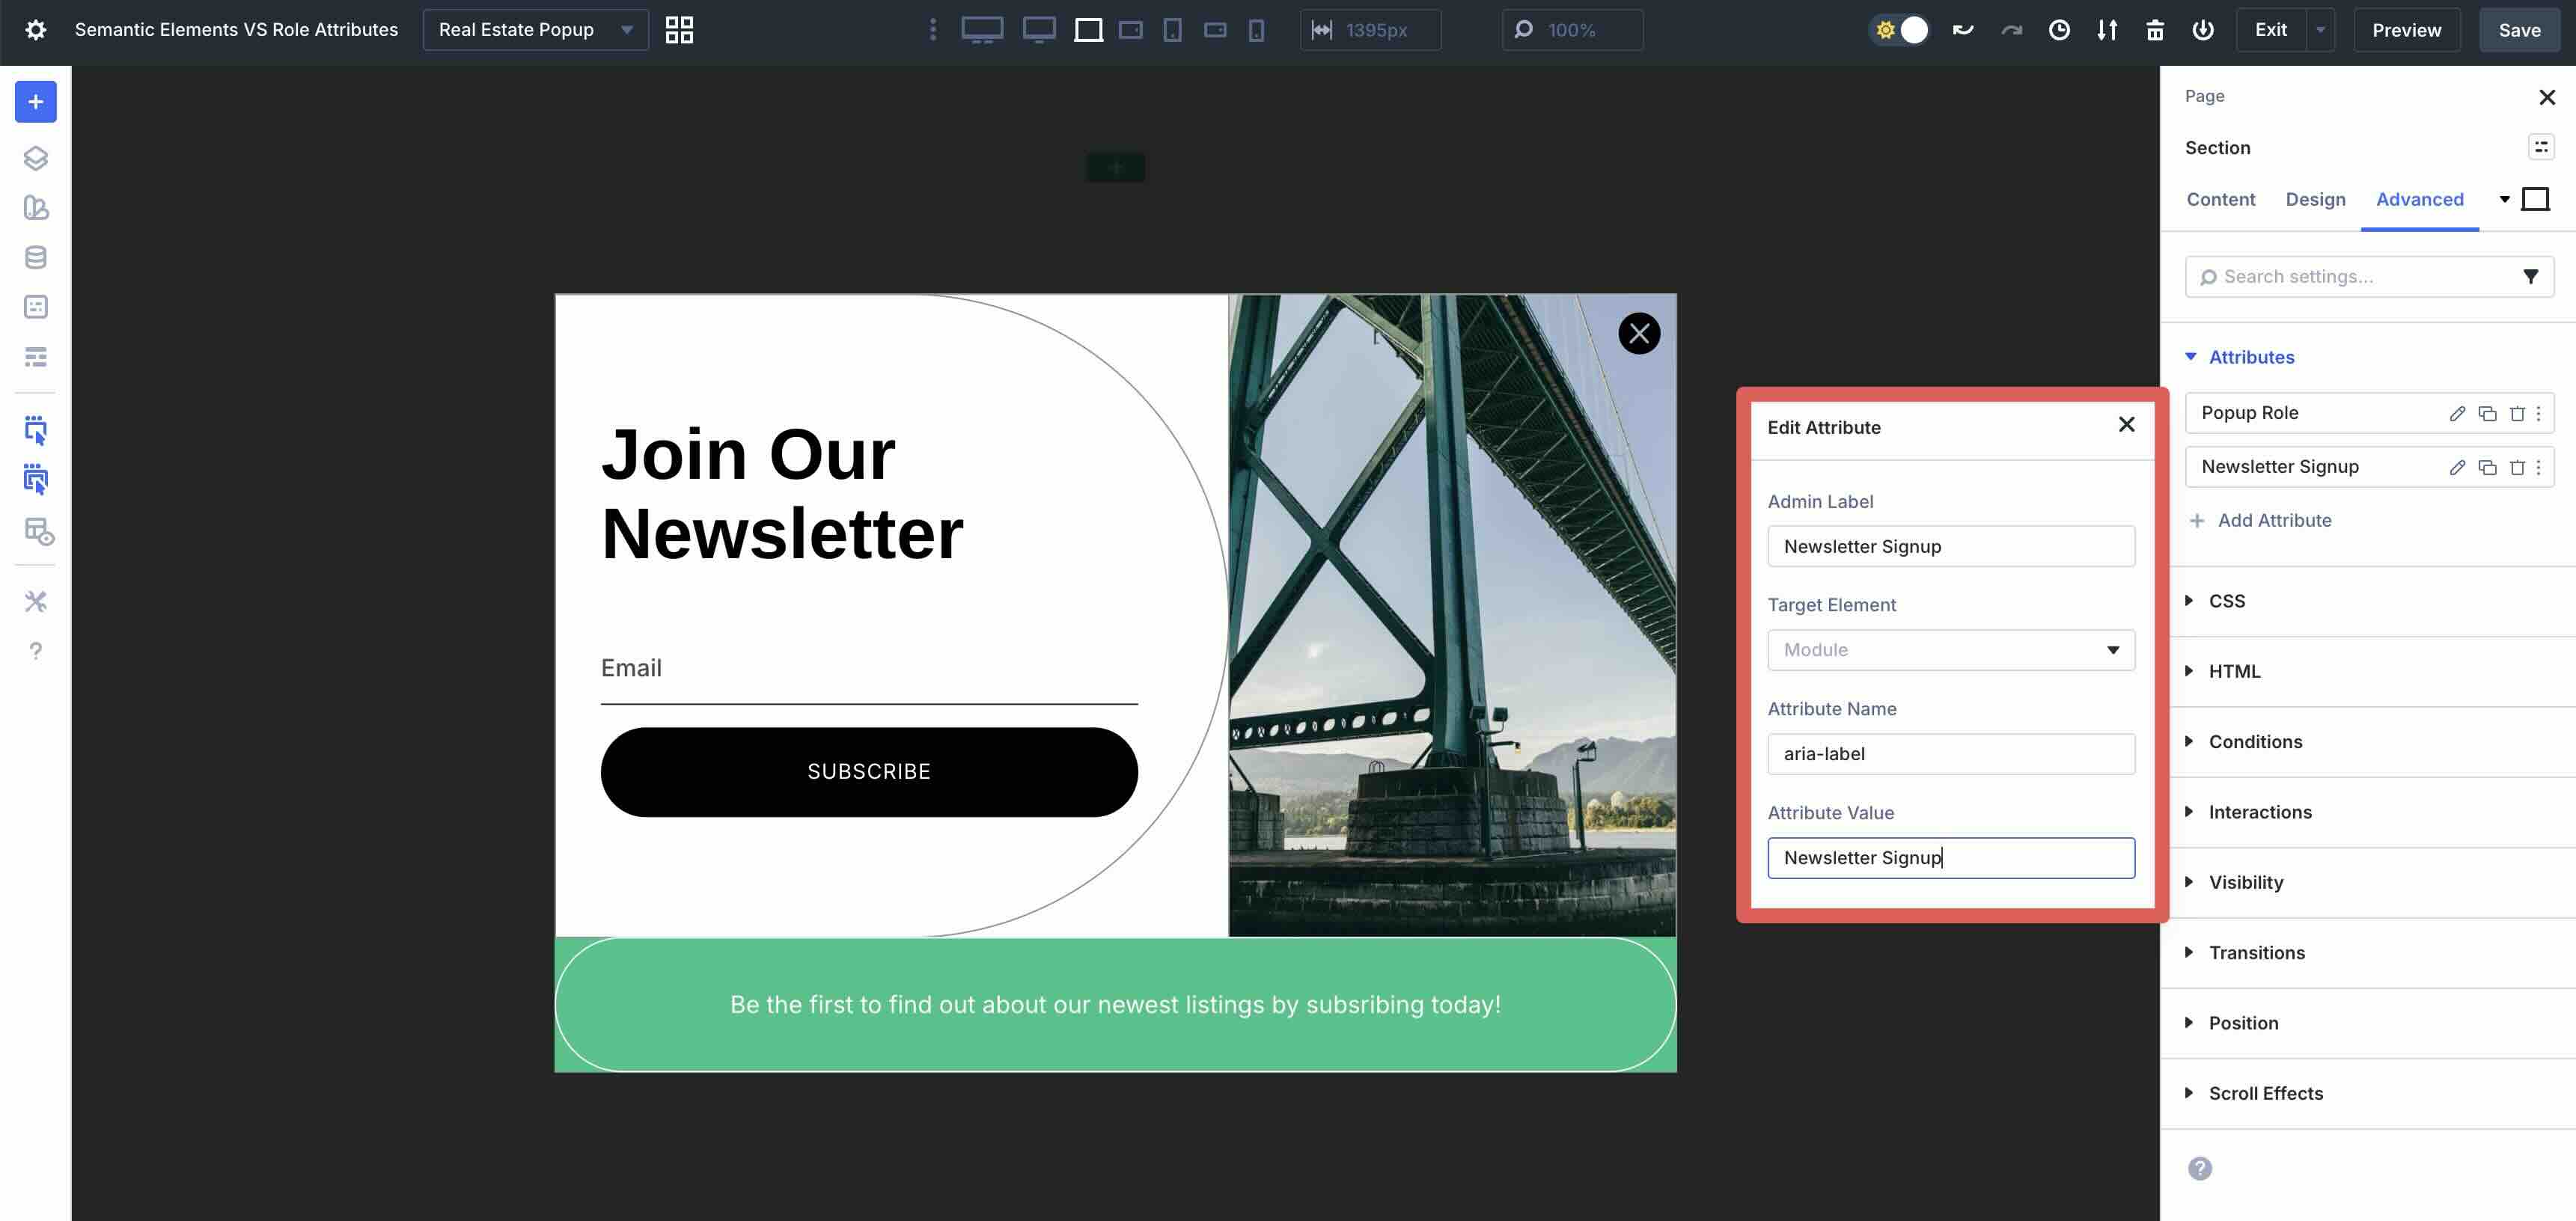
Task: Switch to the Content tab
Action: [x=2221, y=199]
